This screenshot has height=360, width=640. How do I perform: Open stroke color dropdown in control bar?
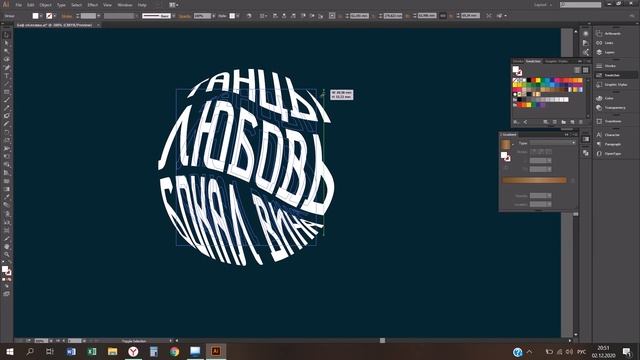click(x=55, y=16)
